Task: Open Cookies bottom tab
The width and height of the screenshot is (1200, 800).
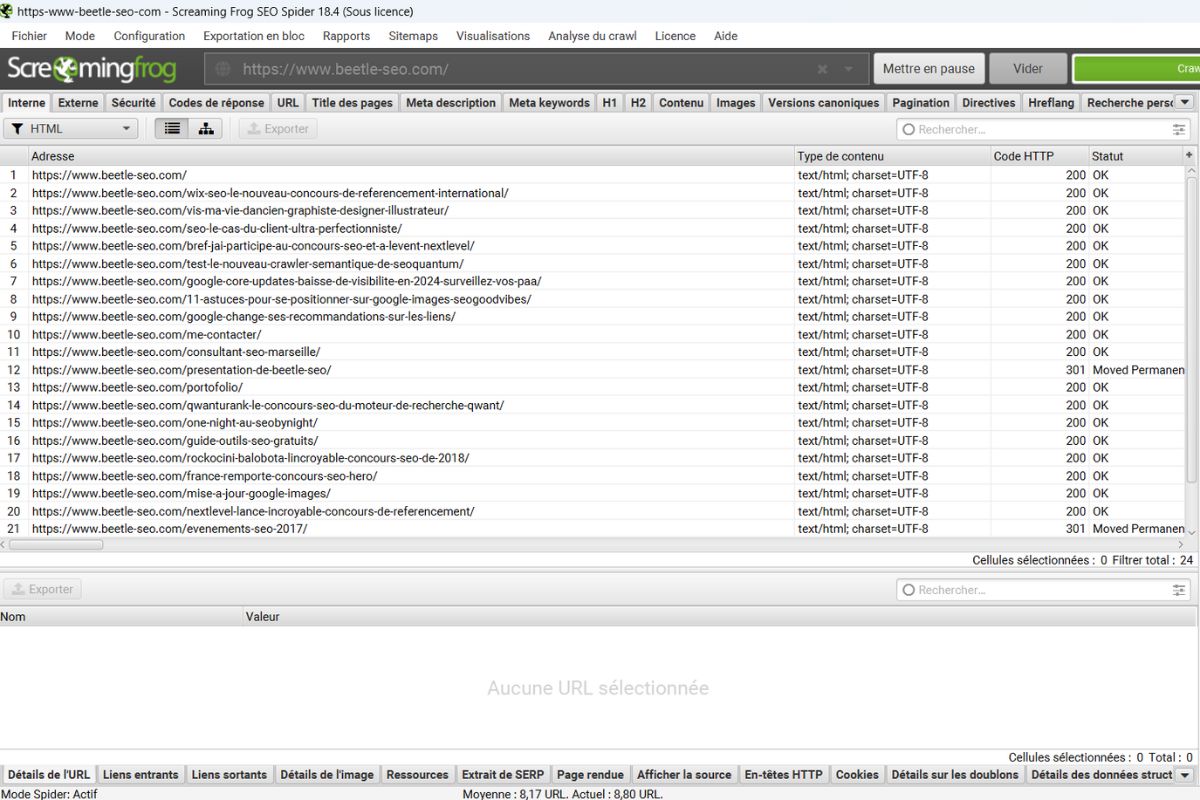Action: click(x=857, y=774)
